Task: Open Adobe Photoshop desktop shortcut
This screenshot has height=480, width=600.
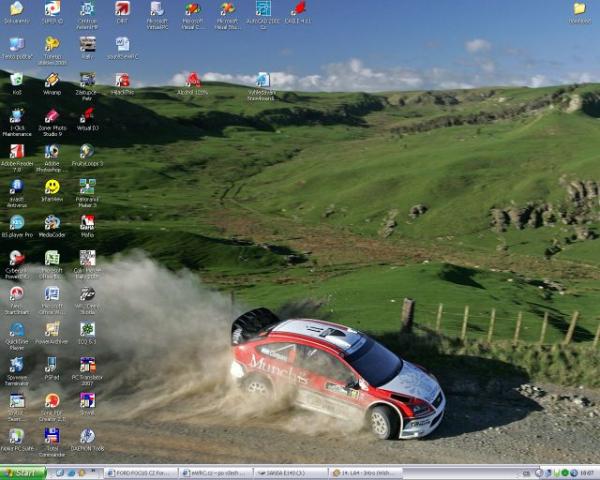Action: pyautogui.click(x=52, y=152)
